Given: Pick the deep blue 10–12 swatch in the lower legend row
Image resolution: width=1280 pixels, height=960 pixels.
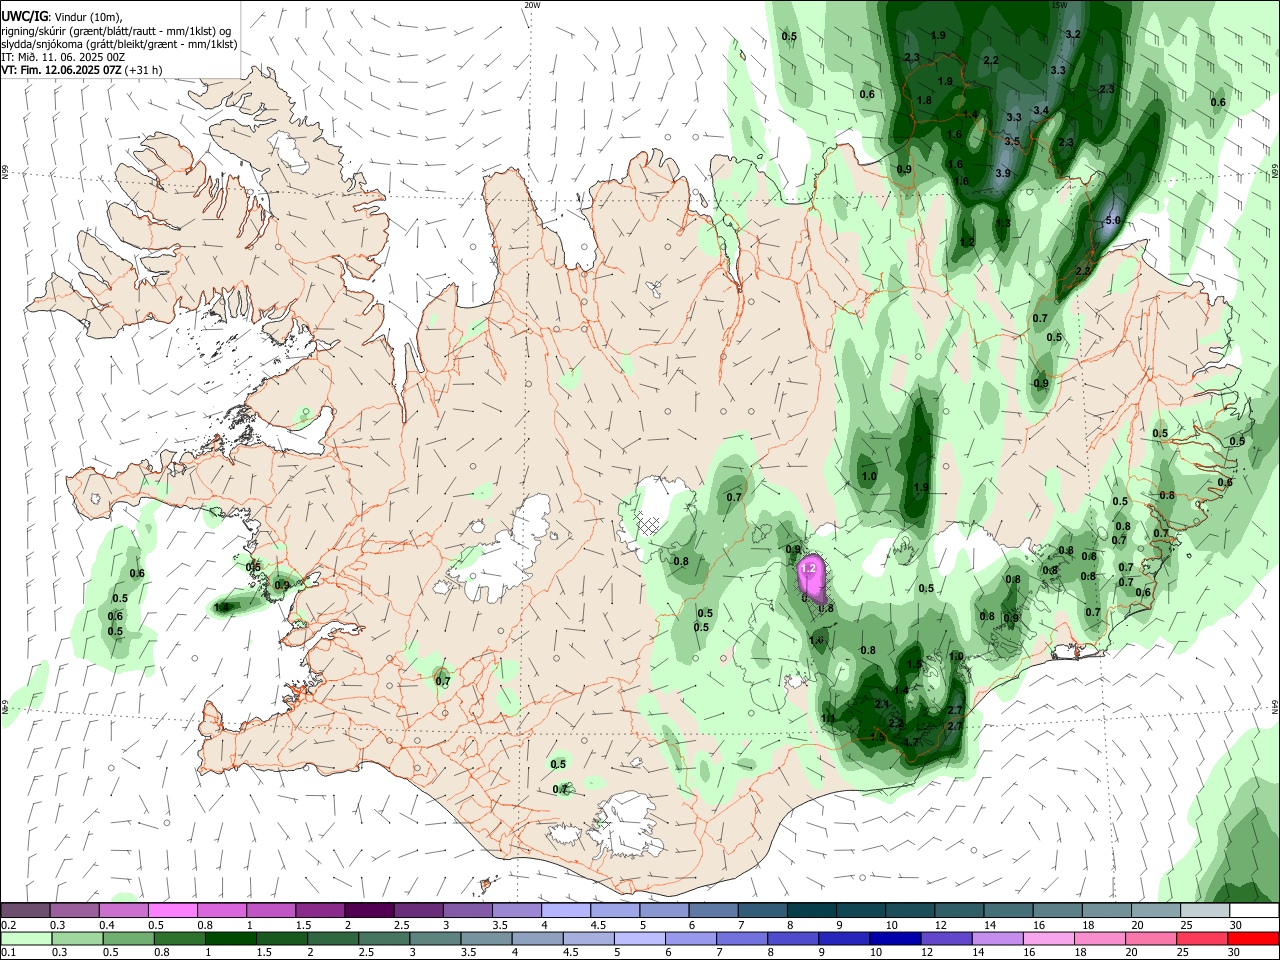Looking at the screenshot, I should 894,939.
